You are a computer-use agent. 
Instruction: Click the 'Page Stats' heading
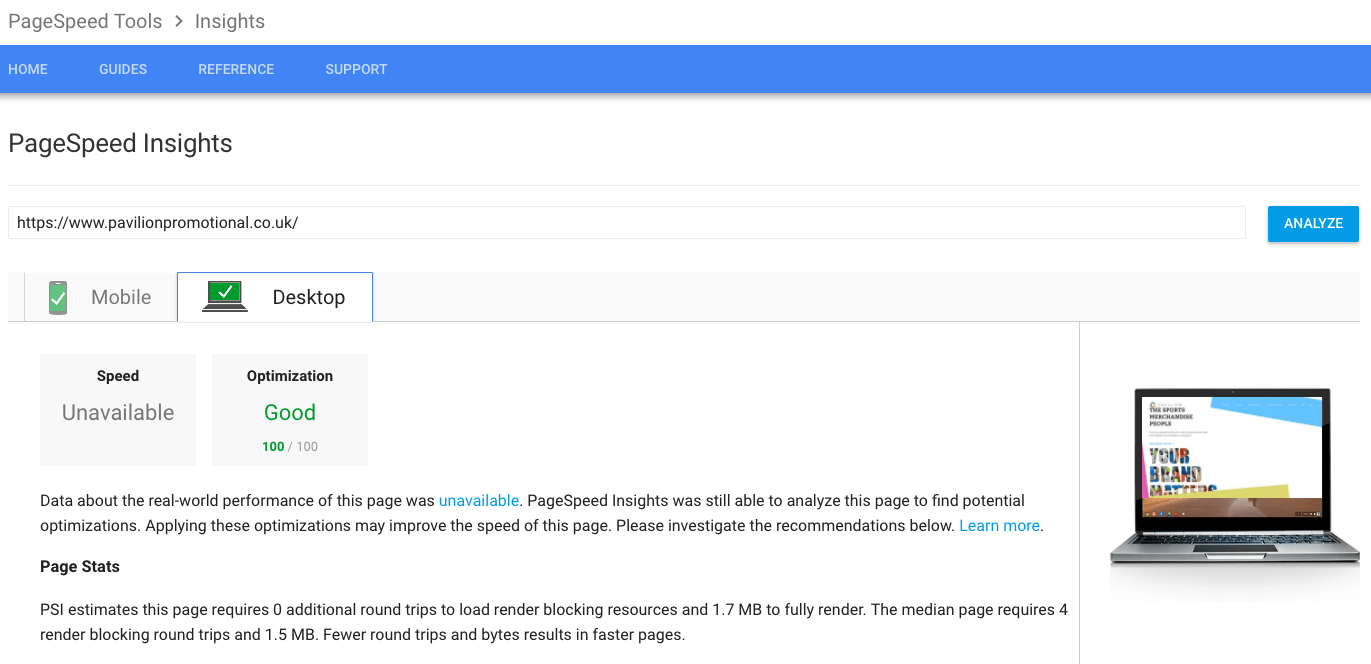tap(80, 566)
